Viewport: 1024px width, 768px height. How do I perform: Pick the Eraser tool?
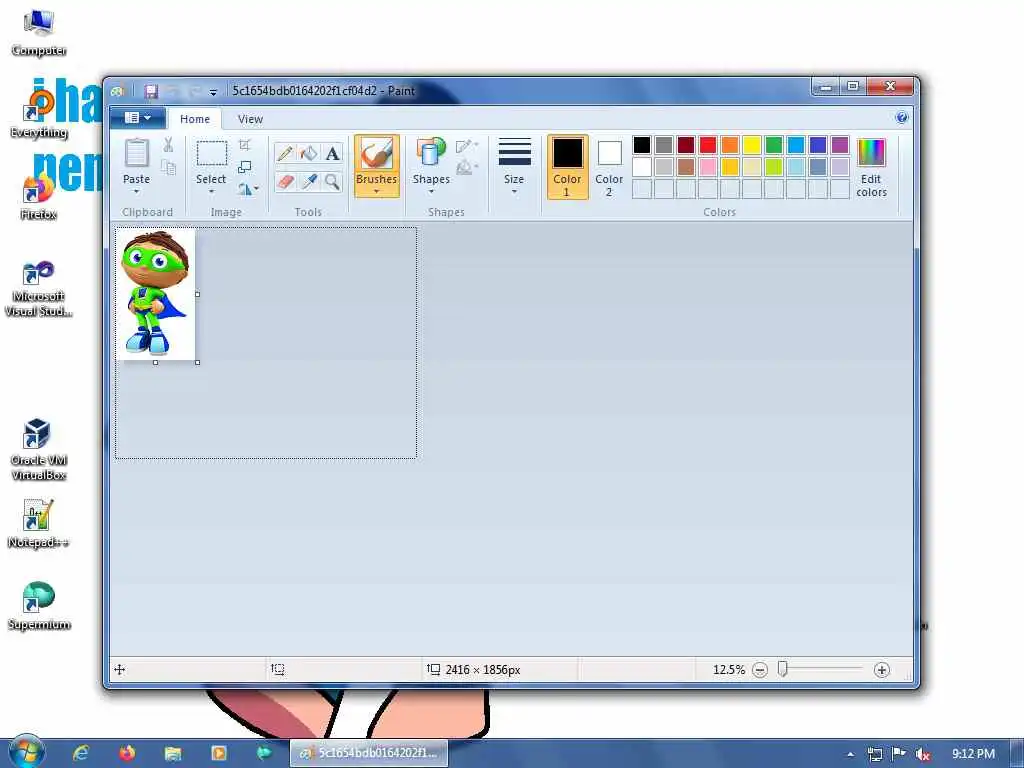[284, 181]
